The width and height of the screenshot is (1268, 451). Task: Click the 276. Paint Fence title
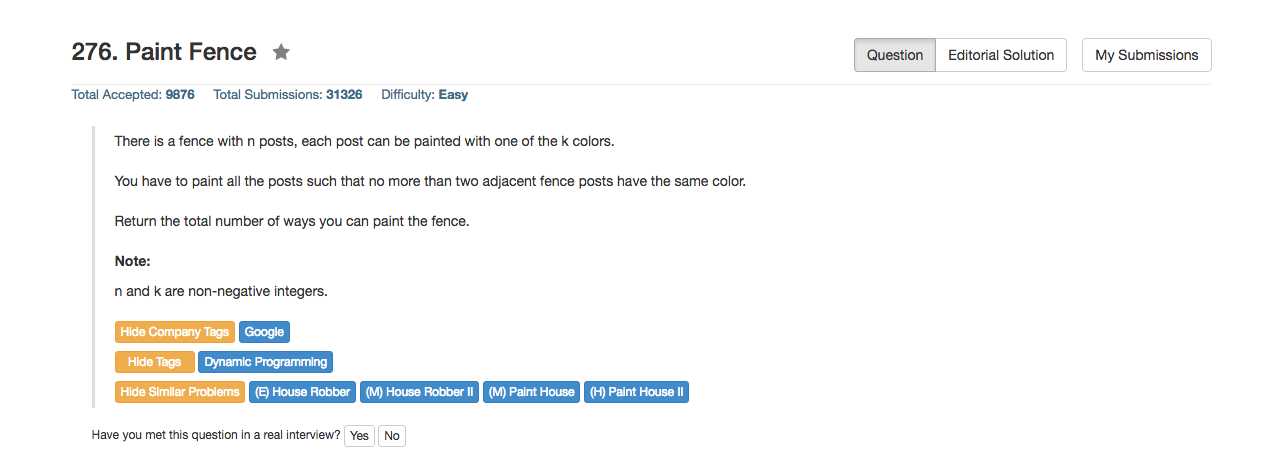click(164, 52)
